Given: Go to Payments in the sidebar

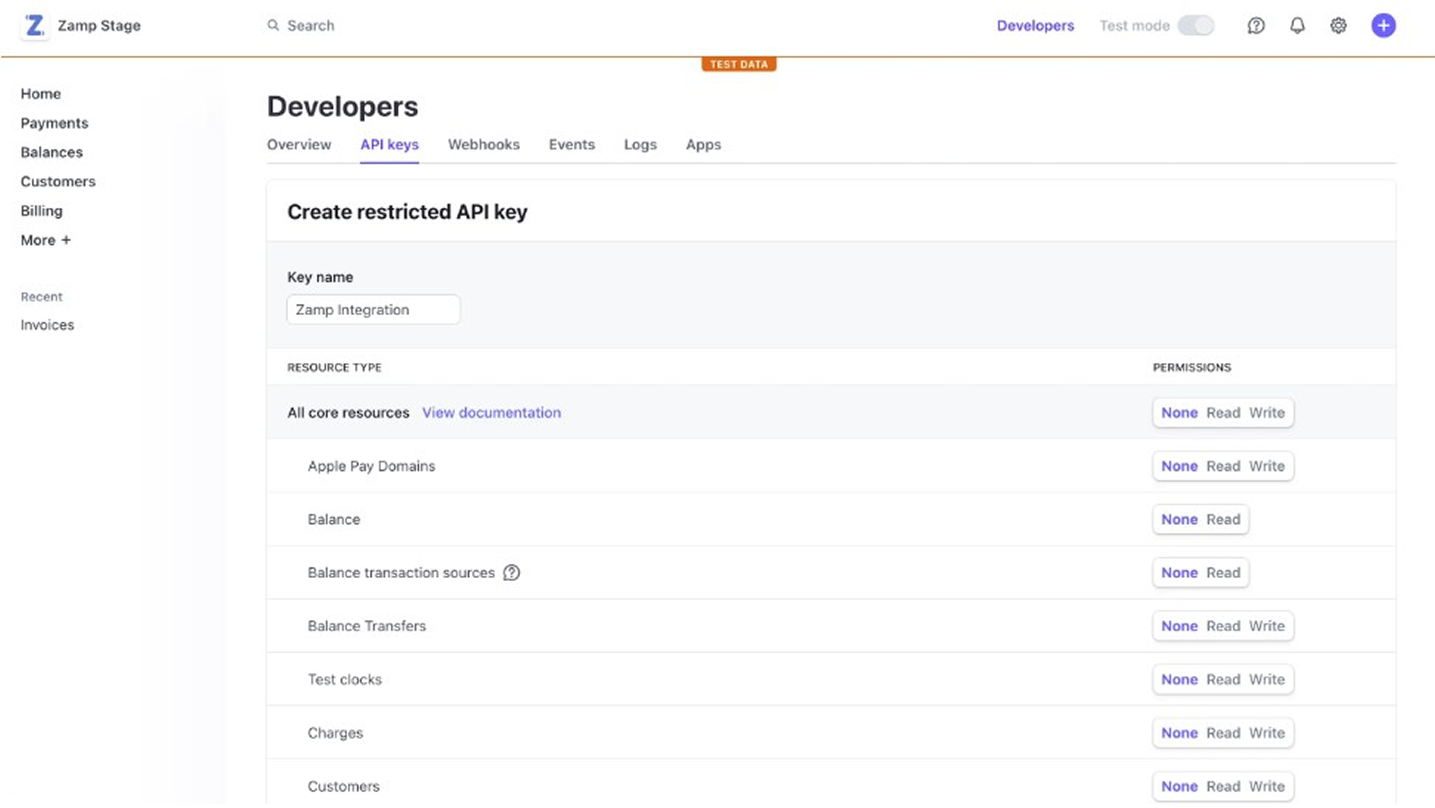Looking at the screenshot, I should 55,123.
